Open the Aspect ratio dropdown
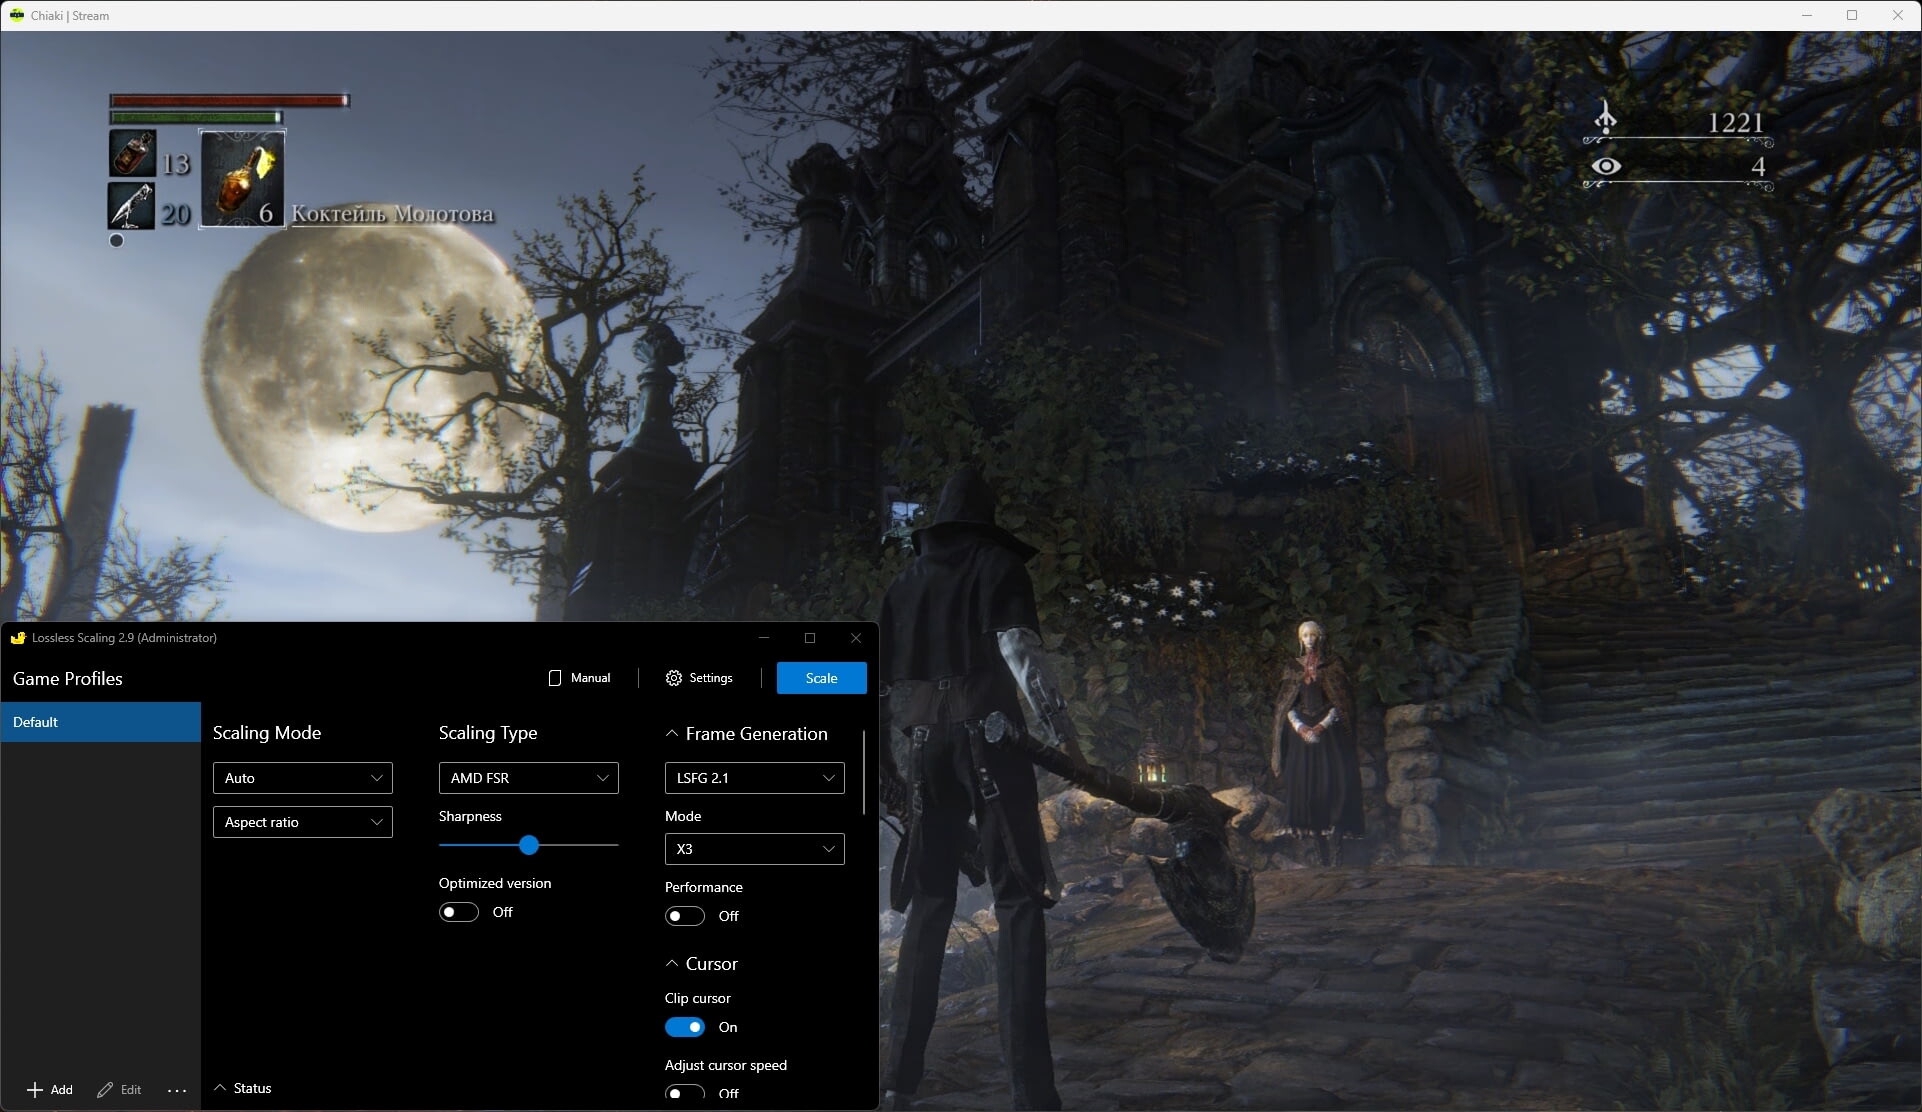The height and width of the screenshot is (1112, 1922). (x=302, y=822)
